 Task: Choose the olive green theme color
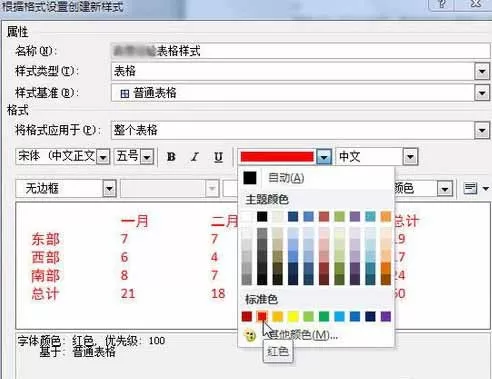tap(339, 216)
